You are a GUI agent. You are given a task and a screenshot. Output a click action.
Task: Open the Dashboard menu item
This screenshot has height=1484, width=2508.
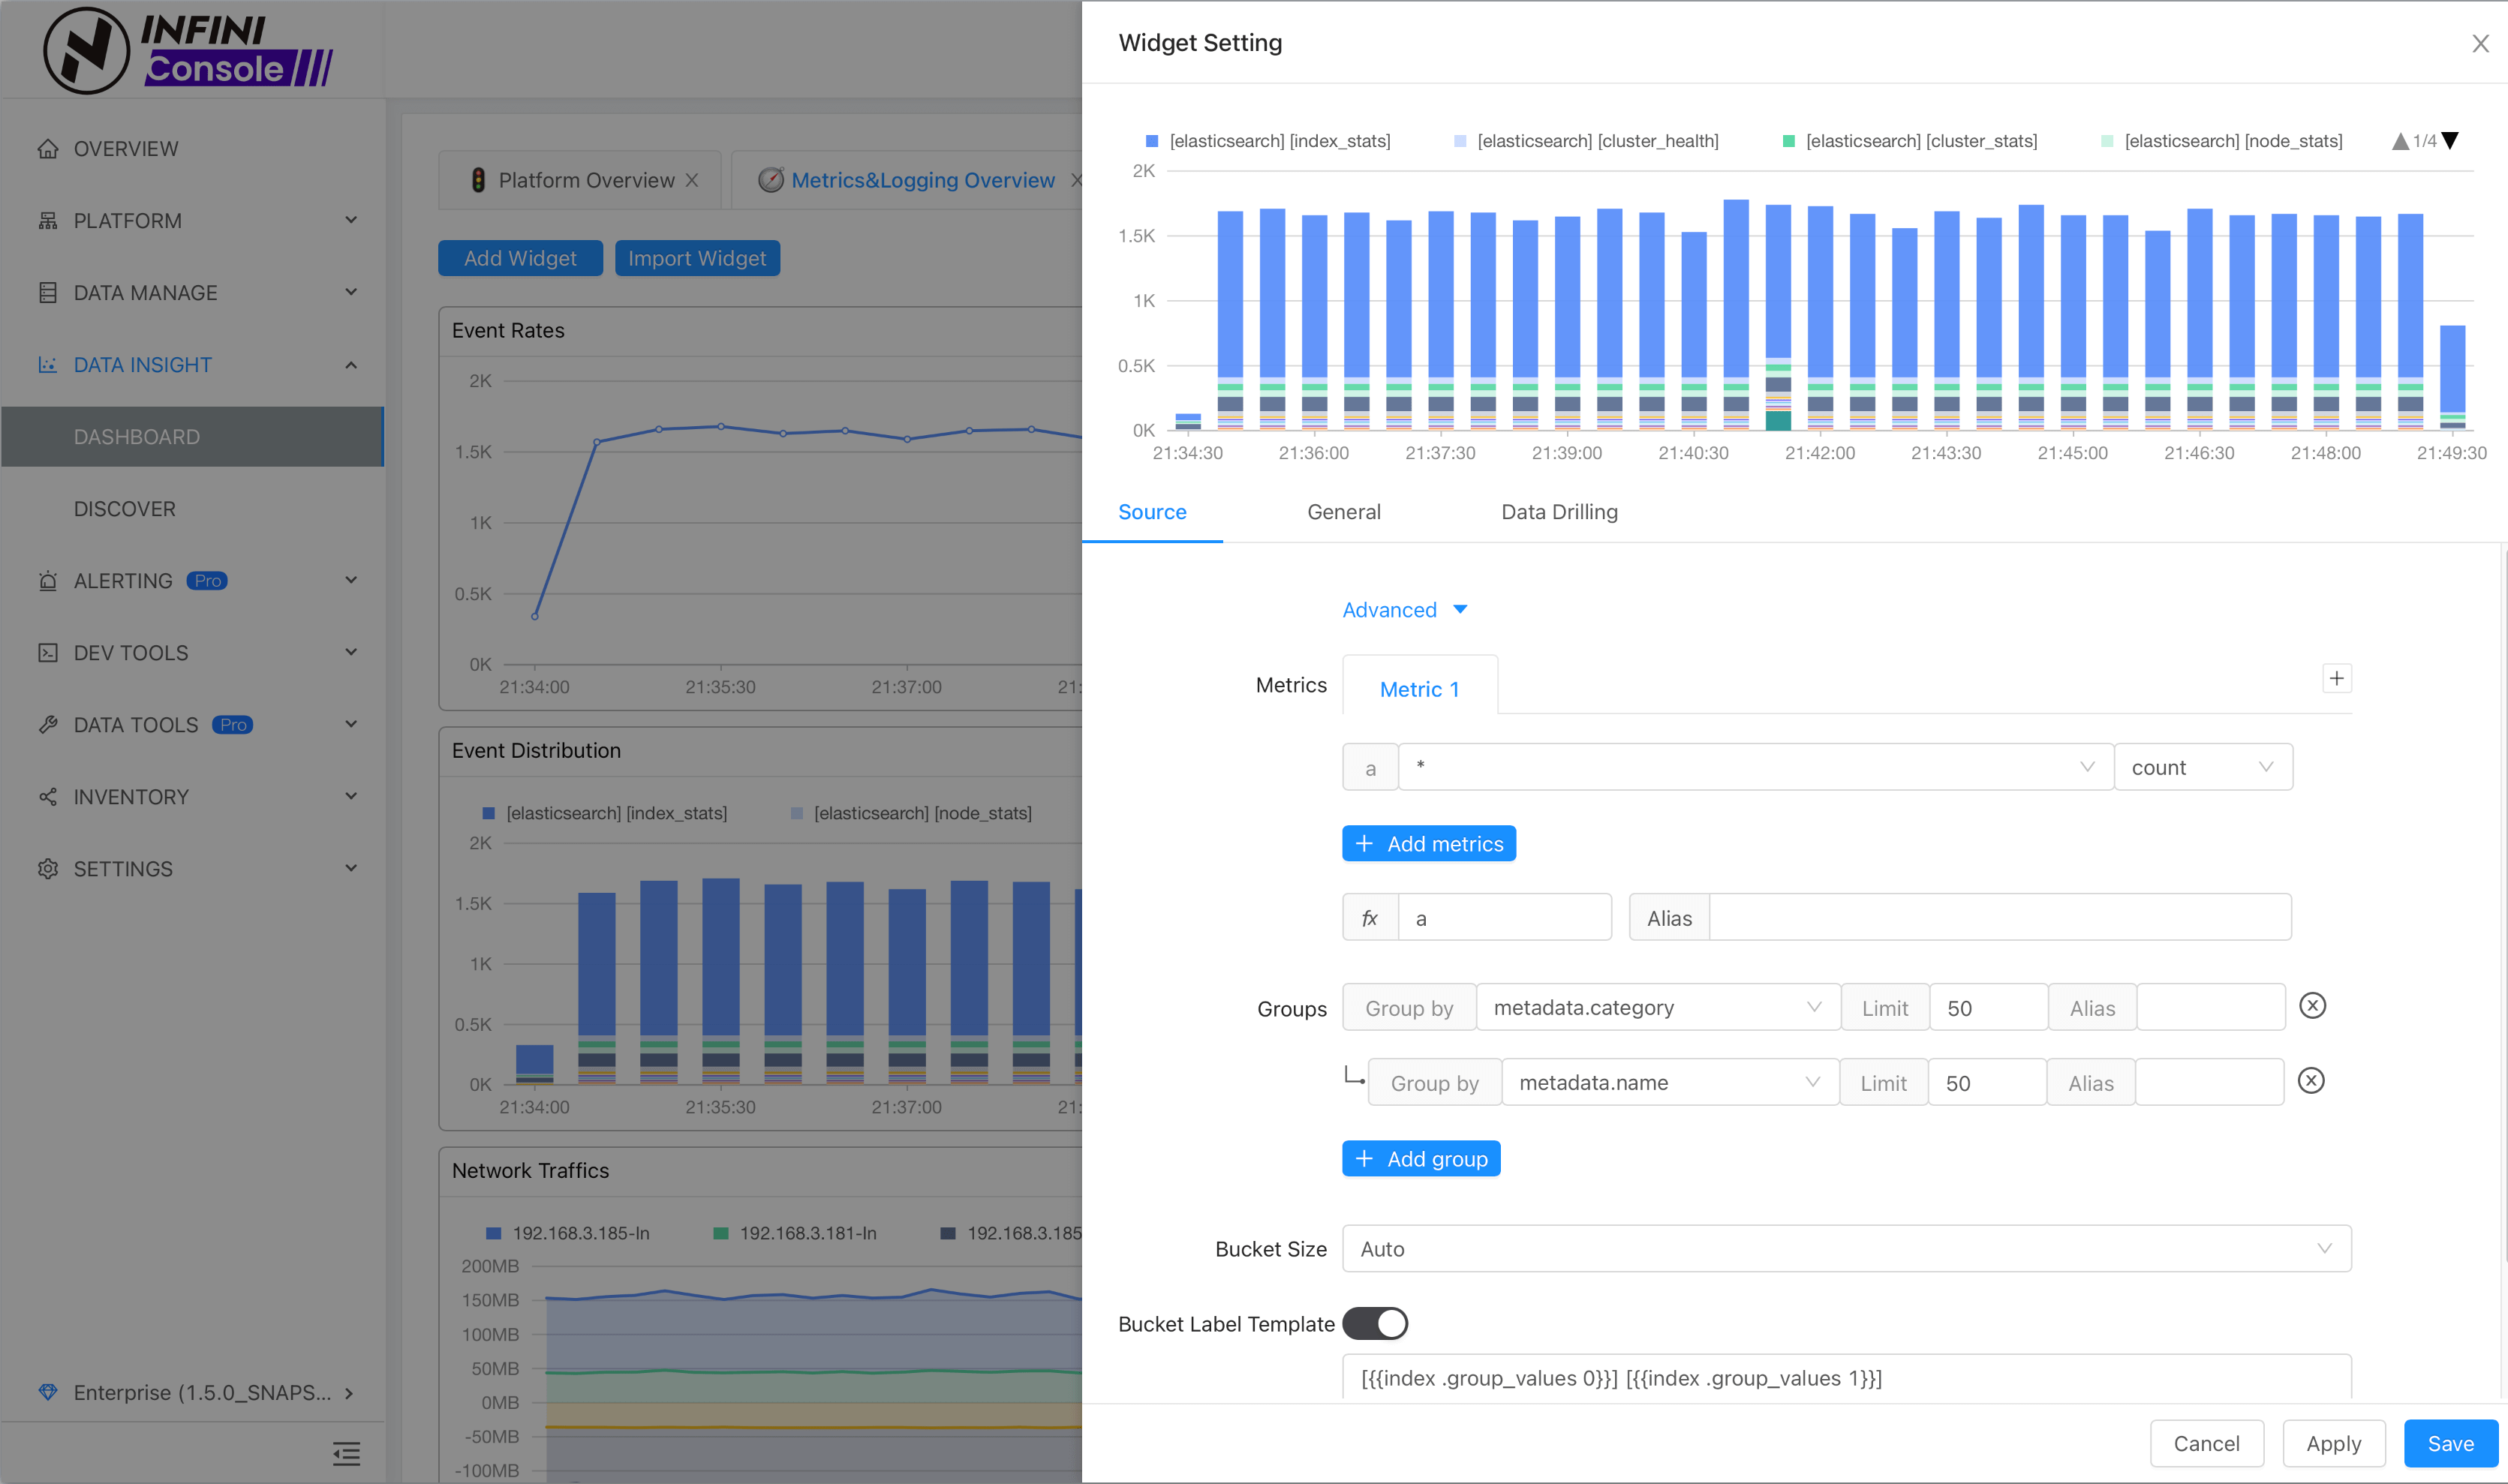[x=192, y=436]
